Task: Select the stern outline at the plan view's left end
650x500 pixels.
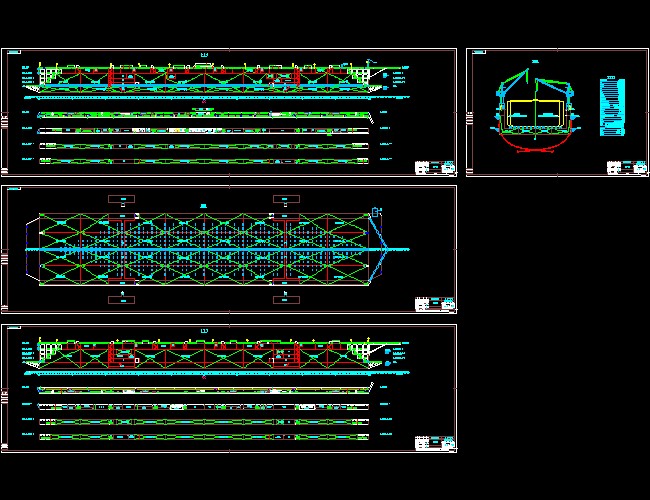Action: 32,249
